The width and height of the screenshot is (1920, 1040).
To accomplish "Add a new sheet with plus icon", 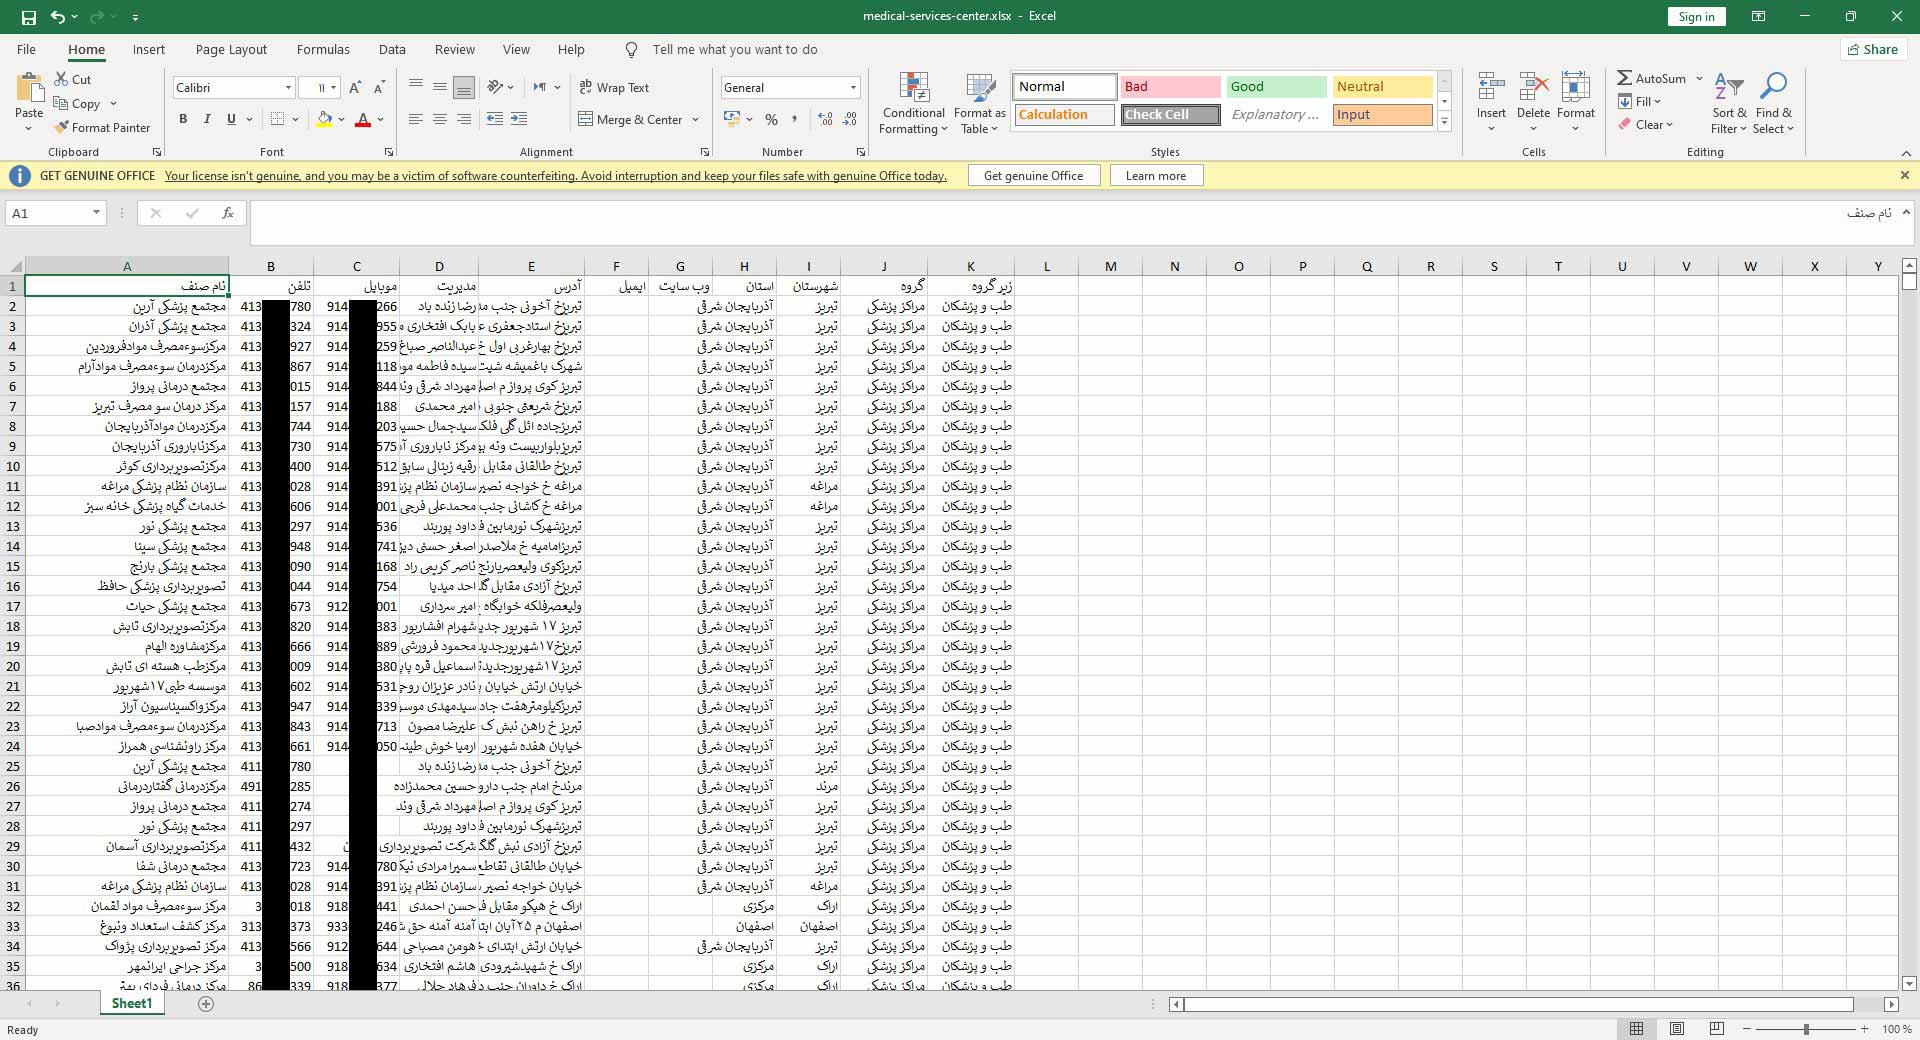I will [206, 1004].
